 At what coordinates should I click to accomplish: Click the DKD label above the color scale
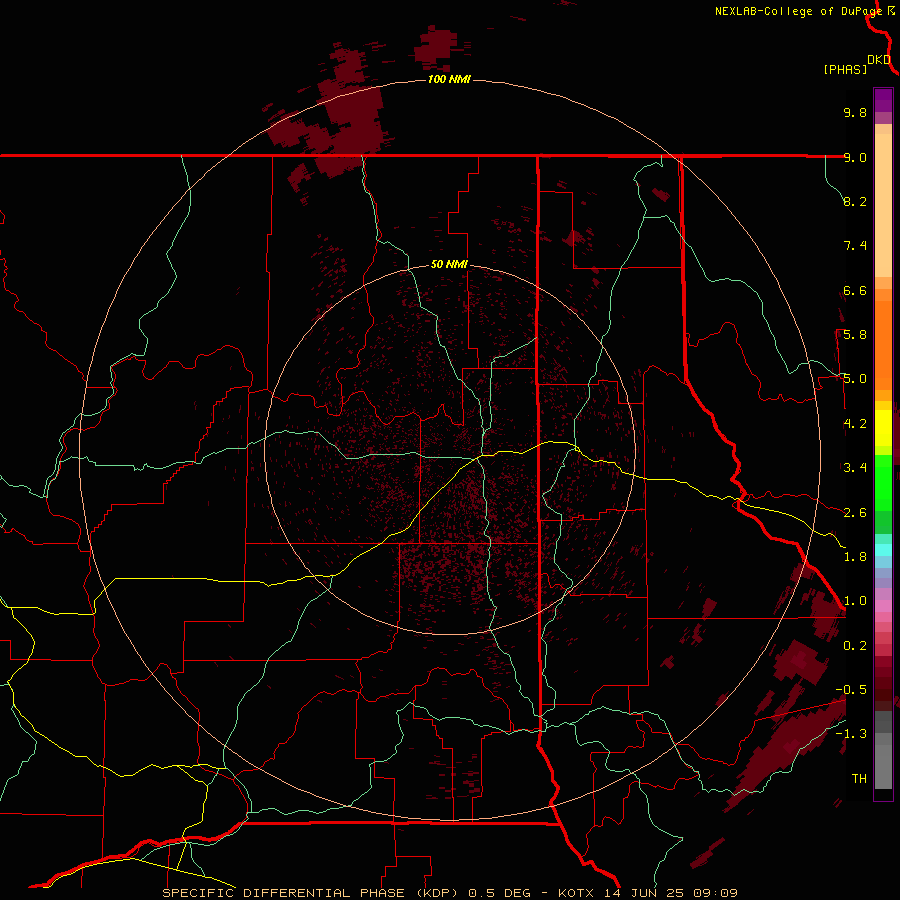click(x=879, y=60)
